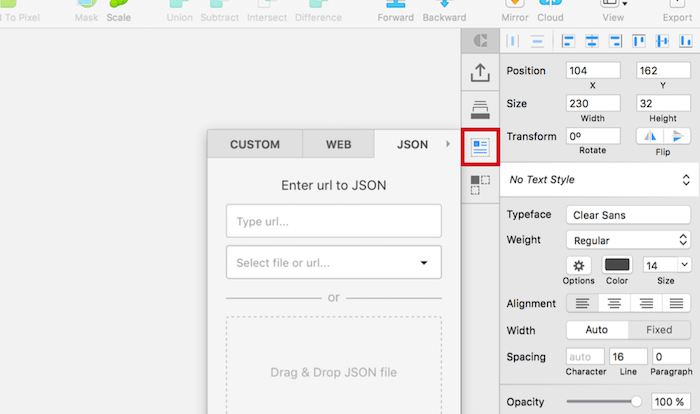Open the Craft Data panel icon

pos(480,147)
